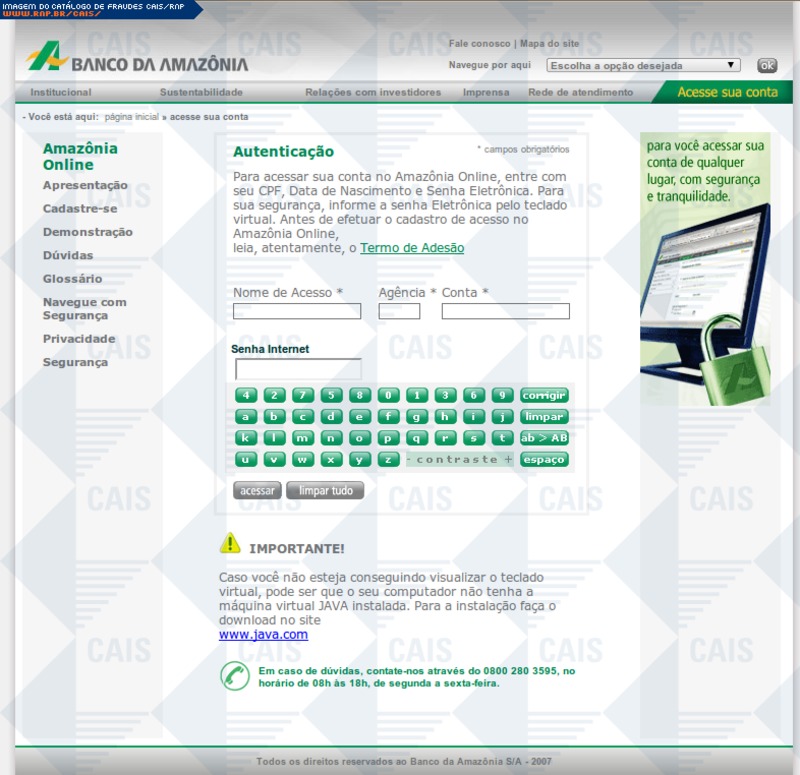Open 'Cadastre-se' in the sidebar
The height and width of the screenshot is (775, 800).
tap(80, 209)
